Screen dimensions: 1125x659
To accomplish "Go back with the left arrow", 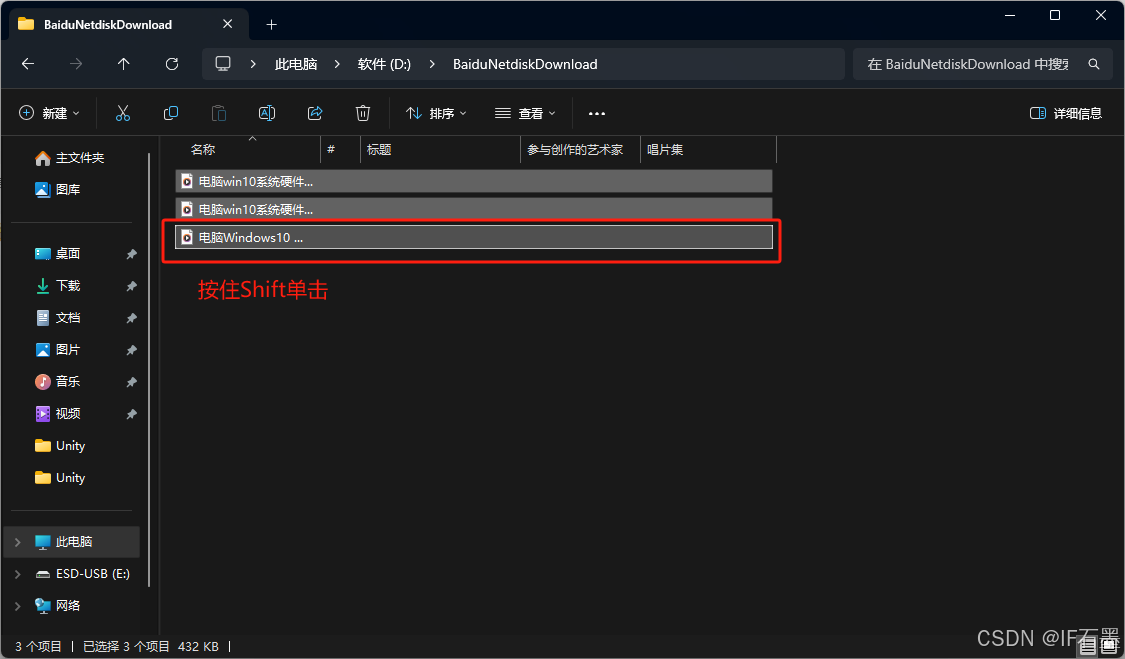I will (28, 64).
